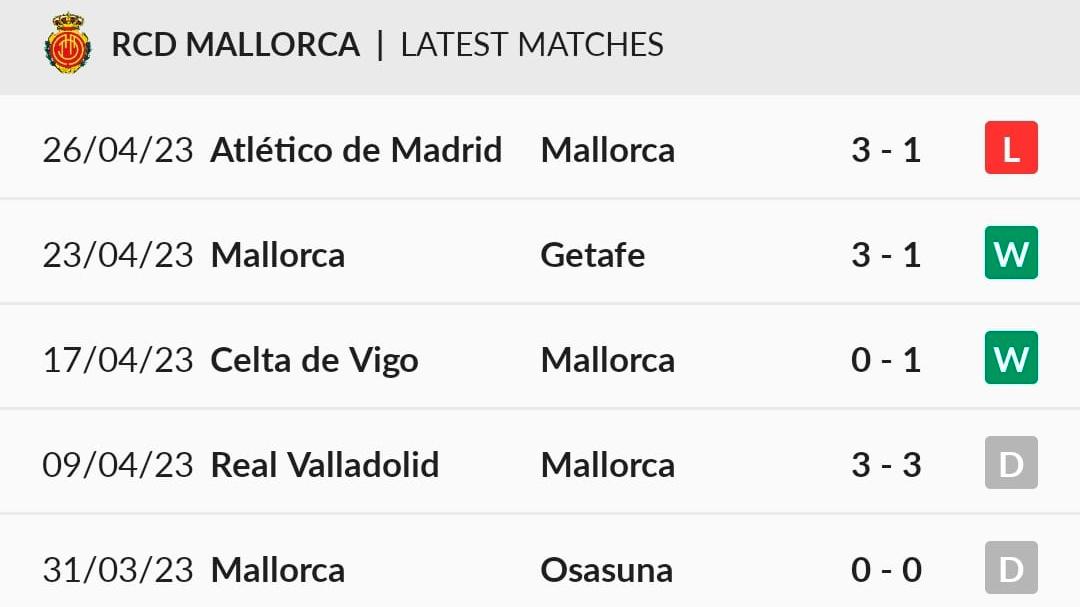Click the 3 - 3 score at Valladolid
The image size is (1080, 607).
coord(886,465)
